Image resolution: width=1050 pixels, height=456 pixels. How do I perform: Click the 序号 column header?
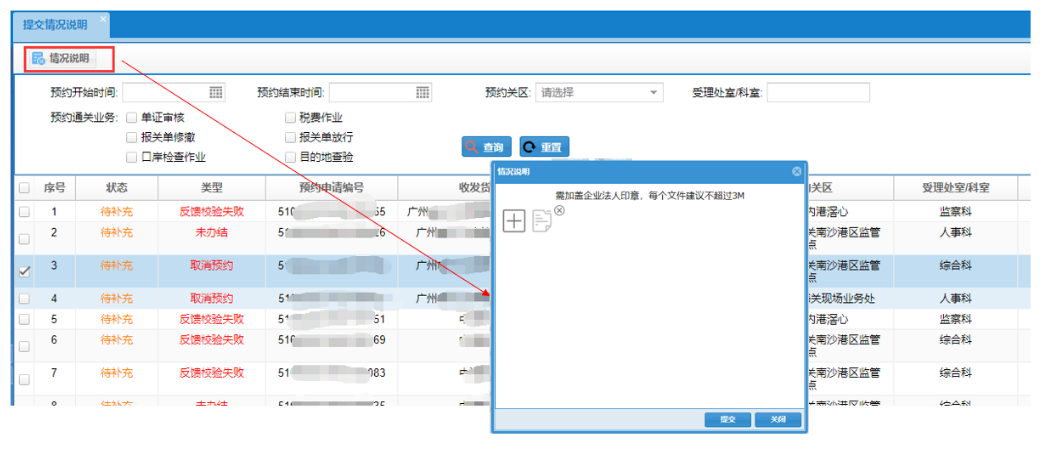pos(54,188)
